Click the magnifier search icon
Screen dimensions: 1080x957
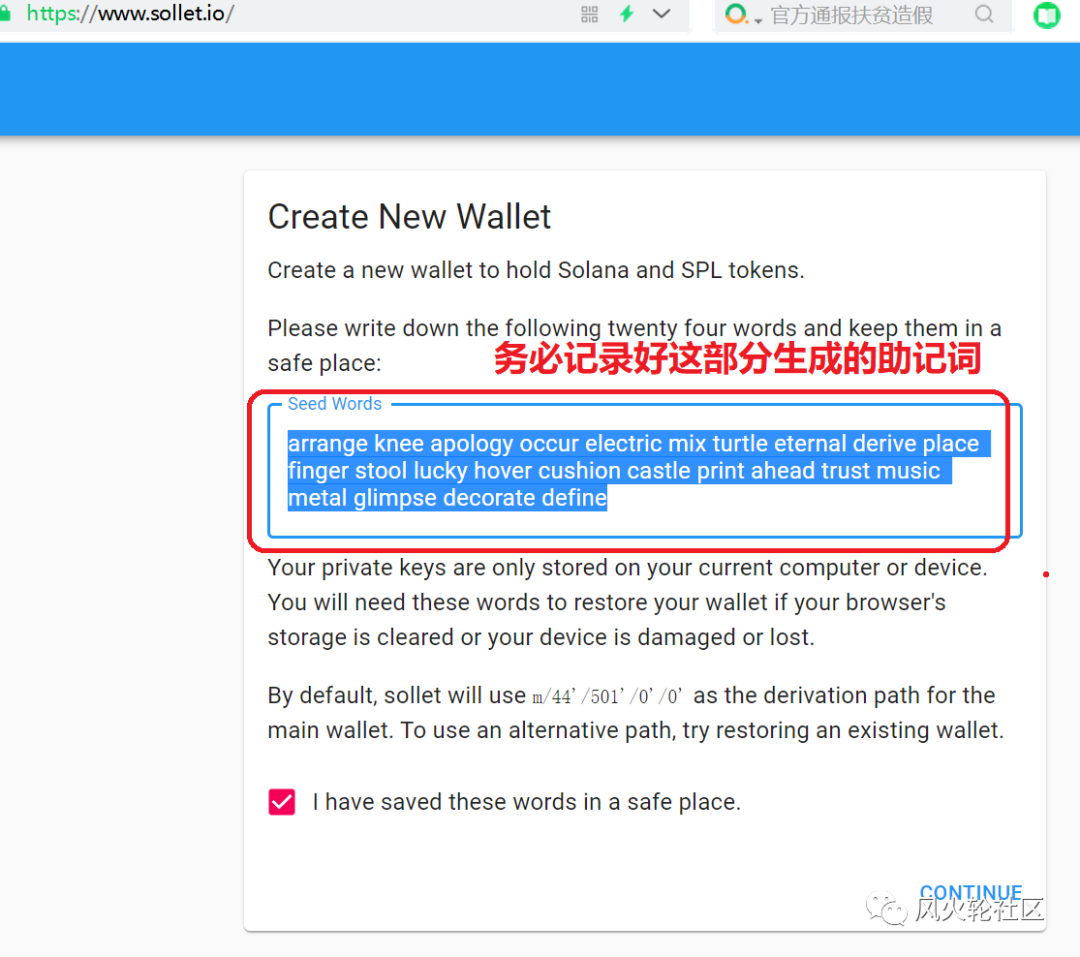coord(984,14)
